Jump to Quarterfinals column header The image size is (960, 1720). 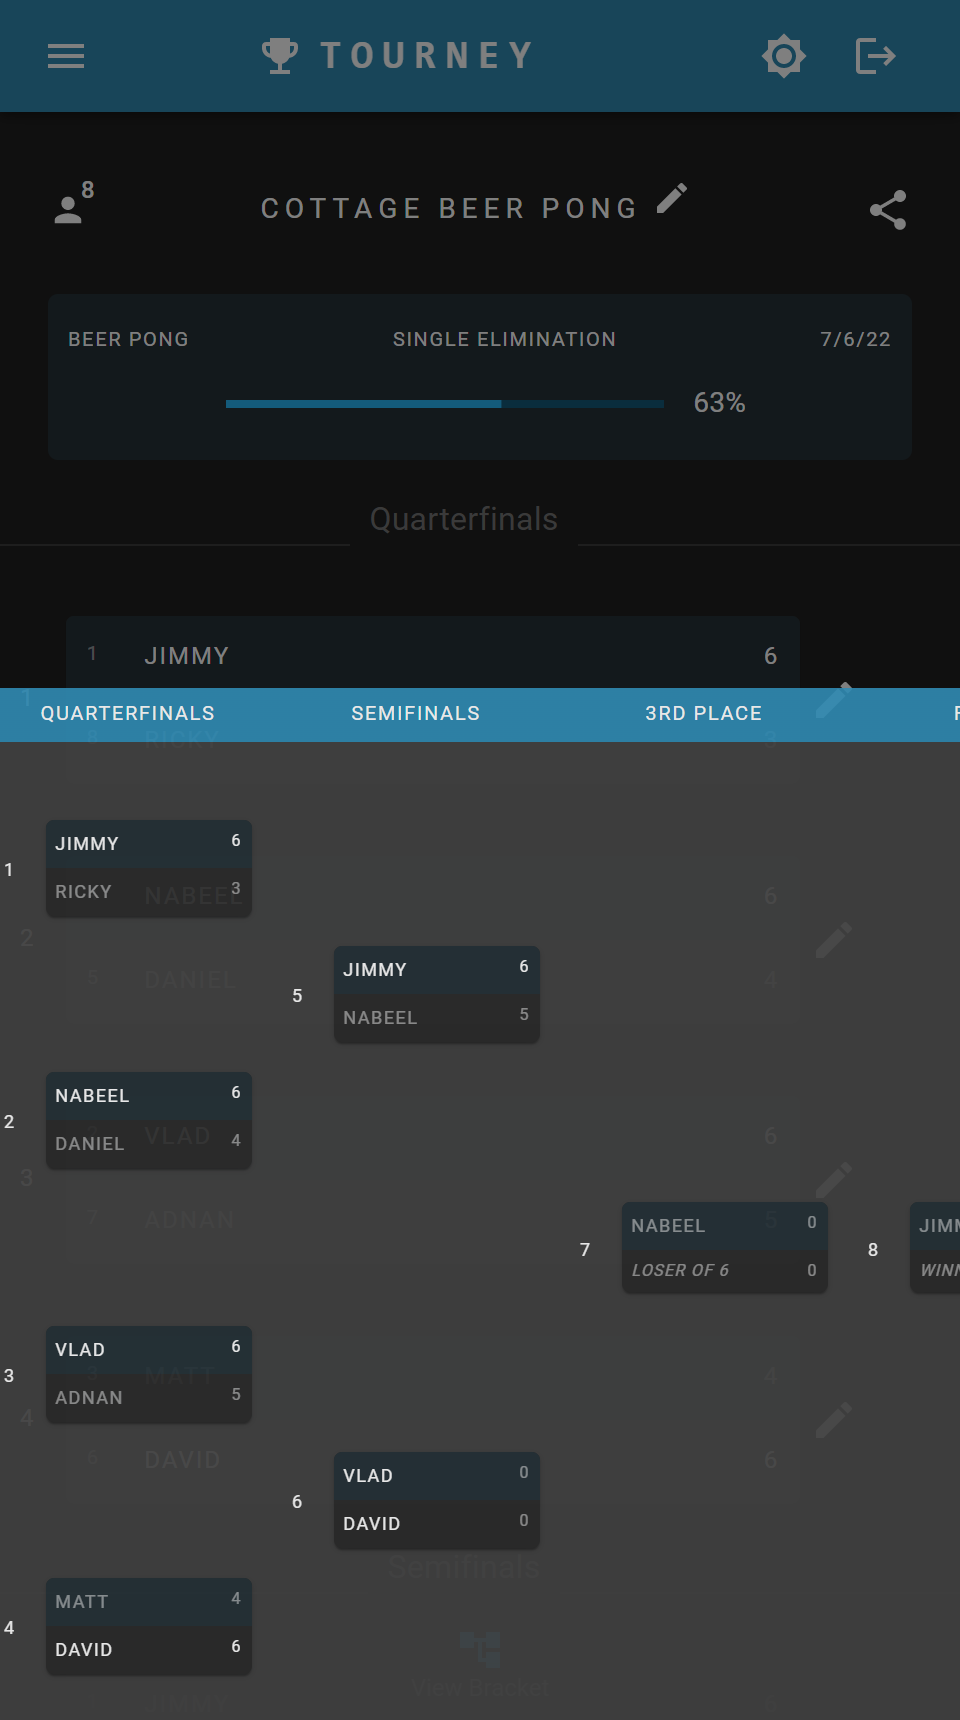128,714
